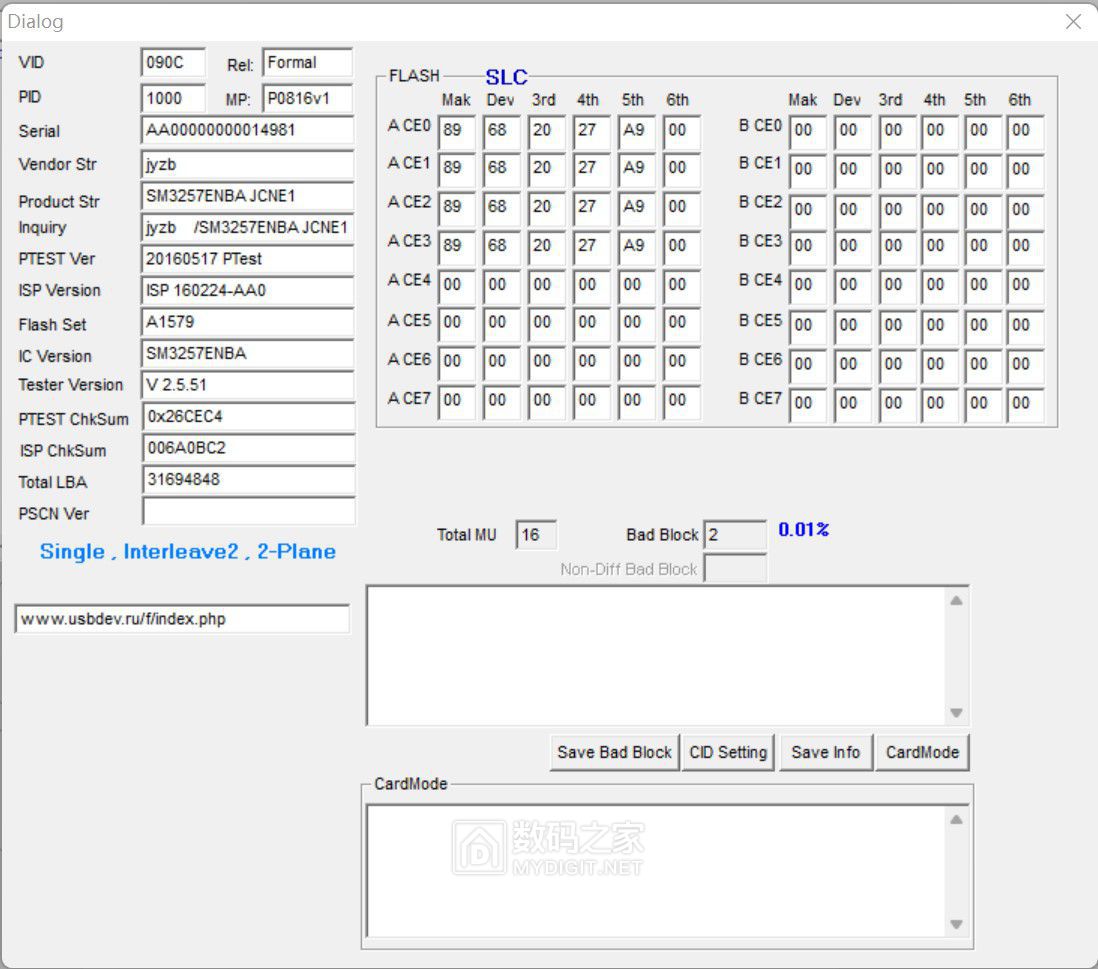Viewport: 1098px width, 969px height.
Task: Select the Bad Block count field
Action: click(734, 535)
